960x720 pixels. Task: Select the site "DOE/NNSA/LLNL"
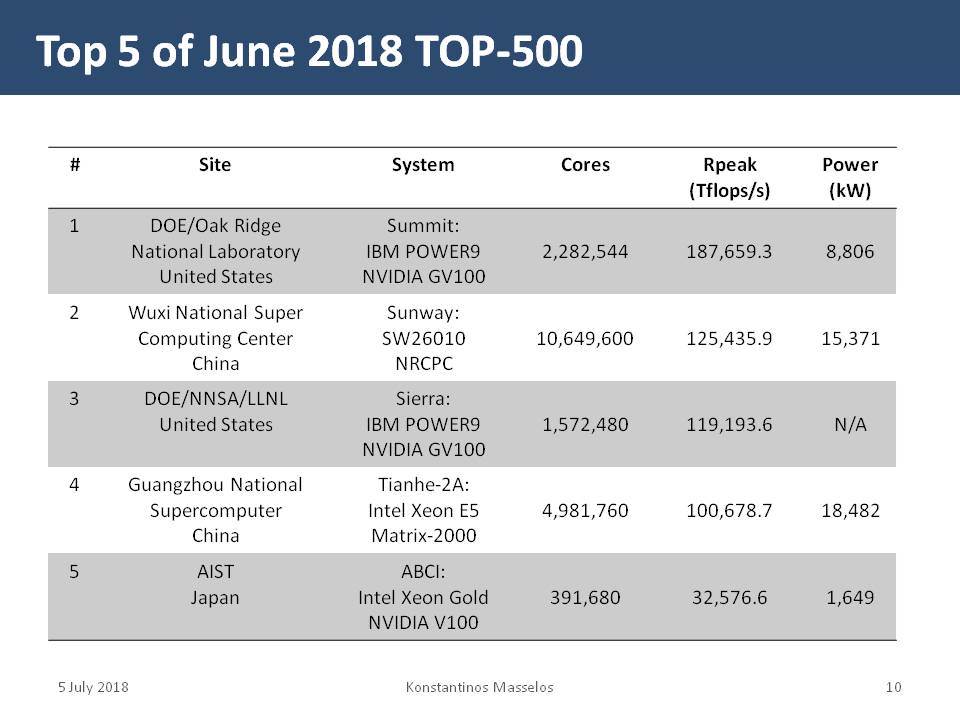216,399
